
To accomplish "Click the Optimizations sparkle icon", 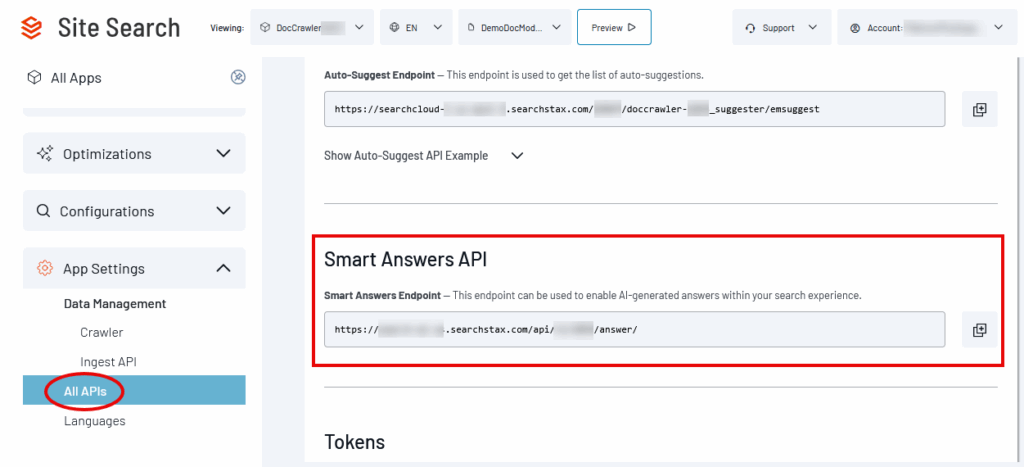I will pyautogui.click(x=45, y=154).
